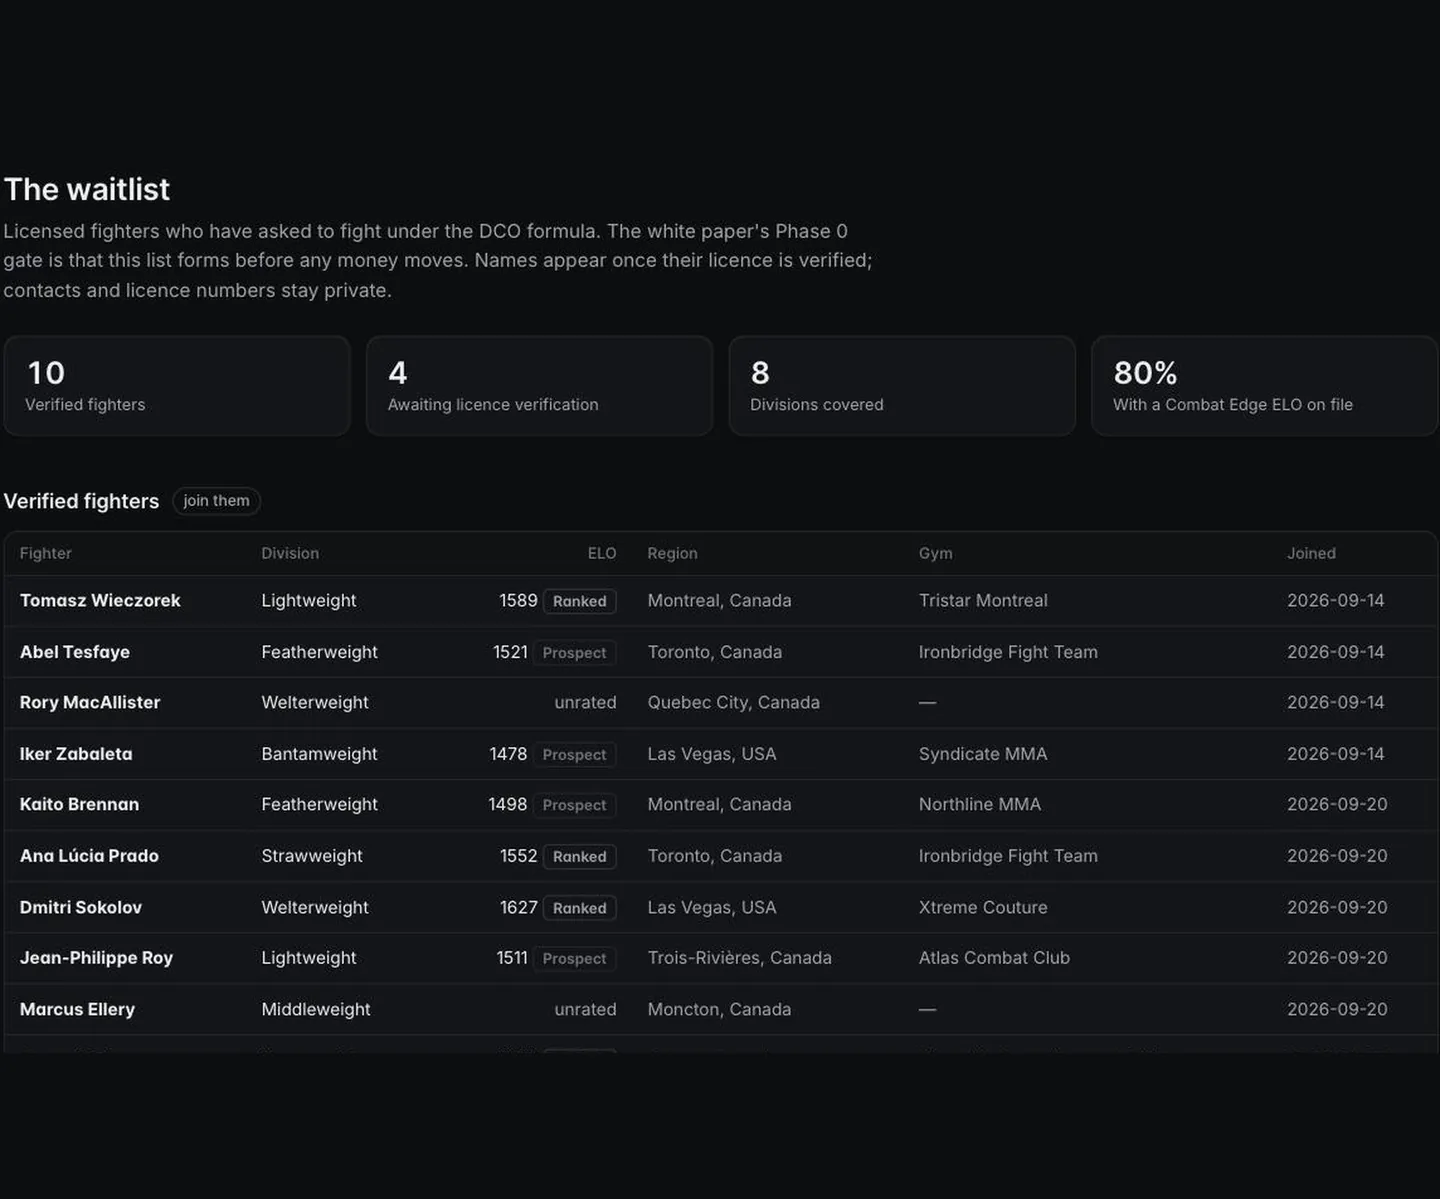The width and height of the screenshot is (1440, 1199).
Task: Click the Strawweight division cell
Action: click(x=312, y=856)
